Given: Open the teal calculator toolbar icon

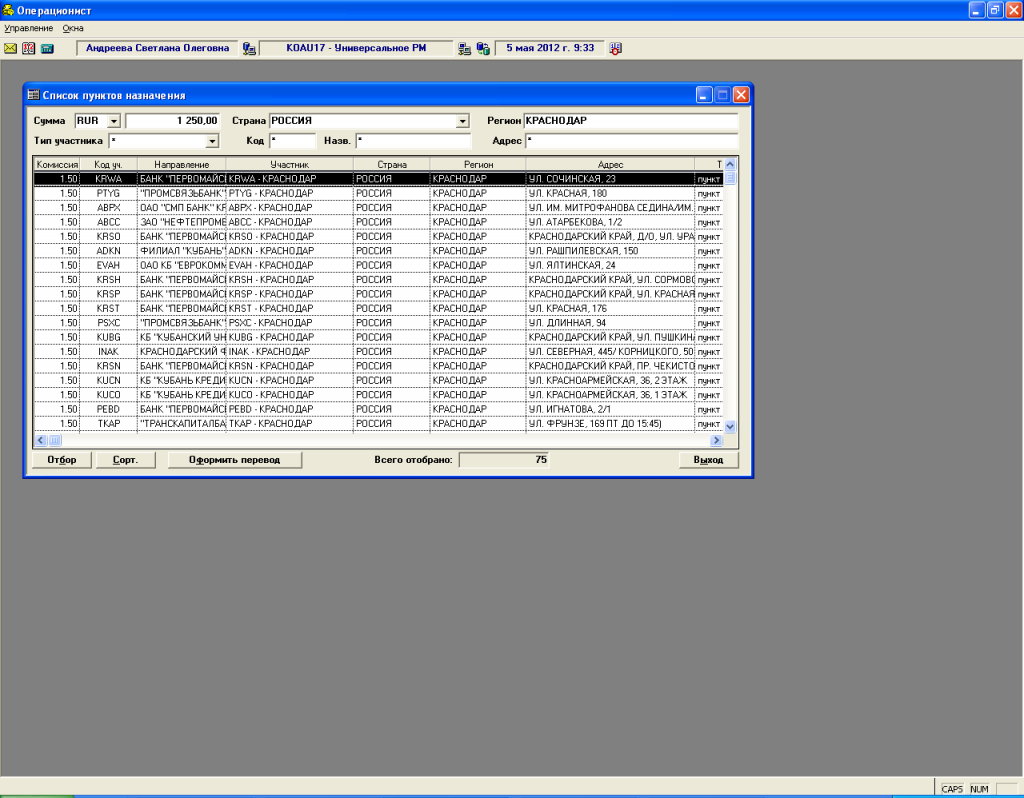Looking at the screenshot, I should (46, 48).
